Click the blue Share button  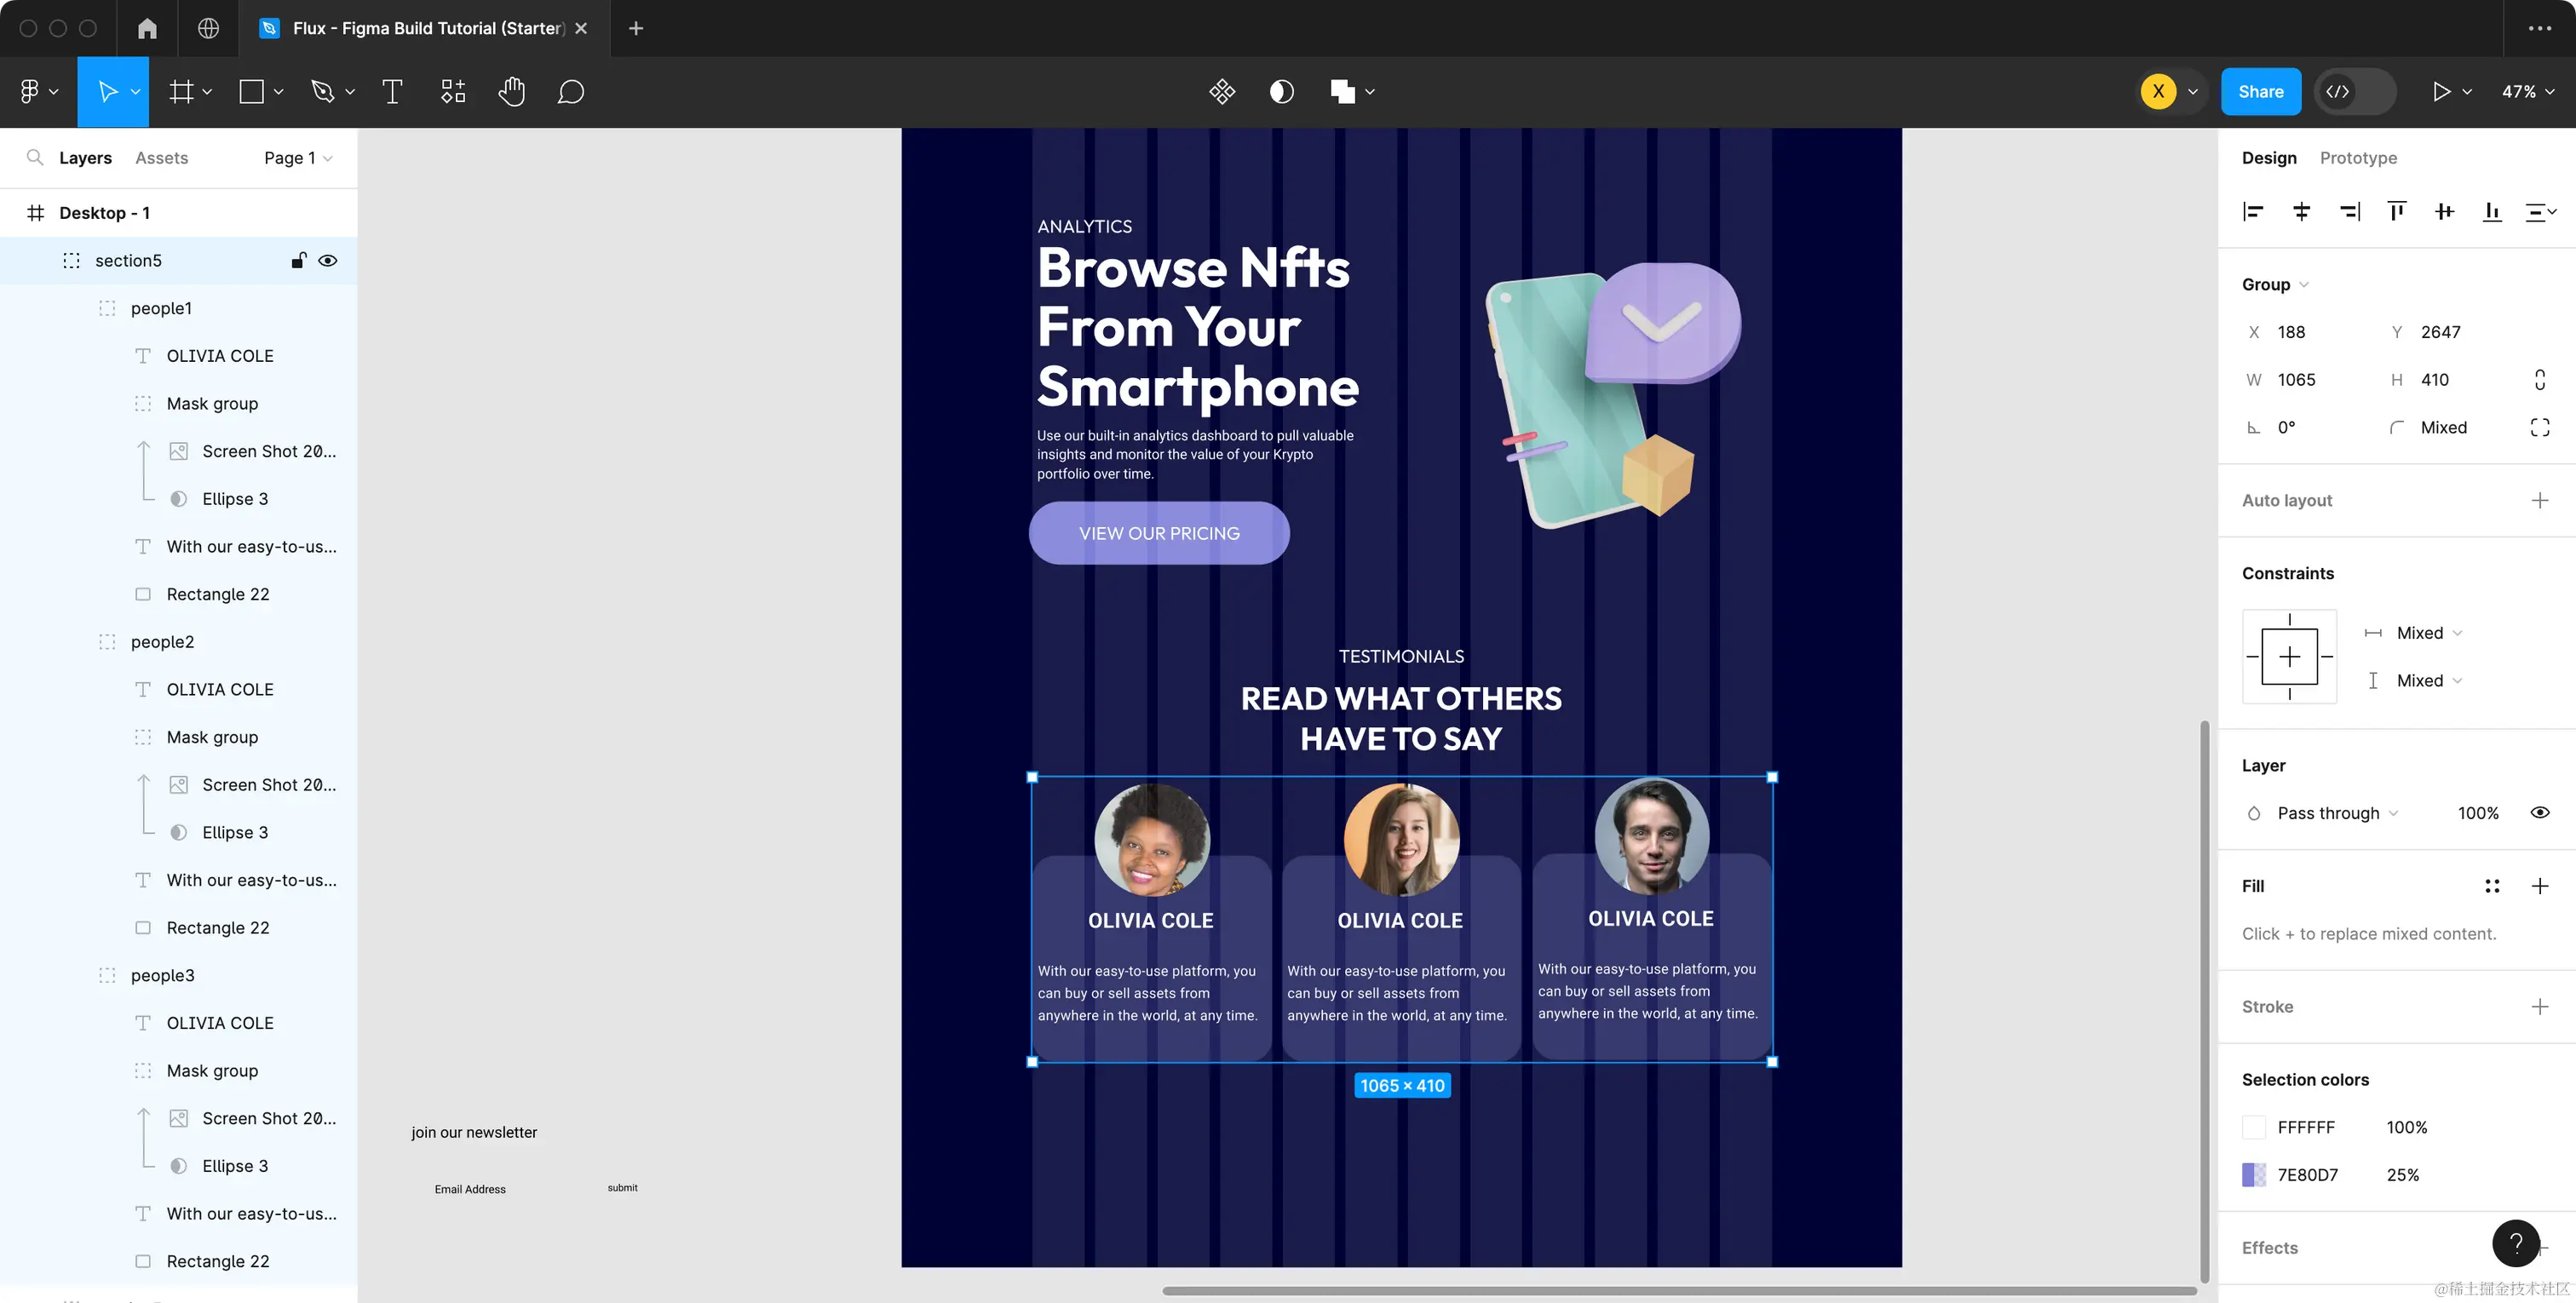coord(2260,92)
